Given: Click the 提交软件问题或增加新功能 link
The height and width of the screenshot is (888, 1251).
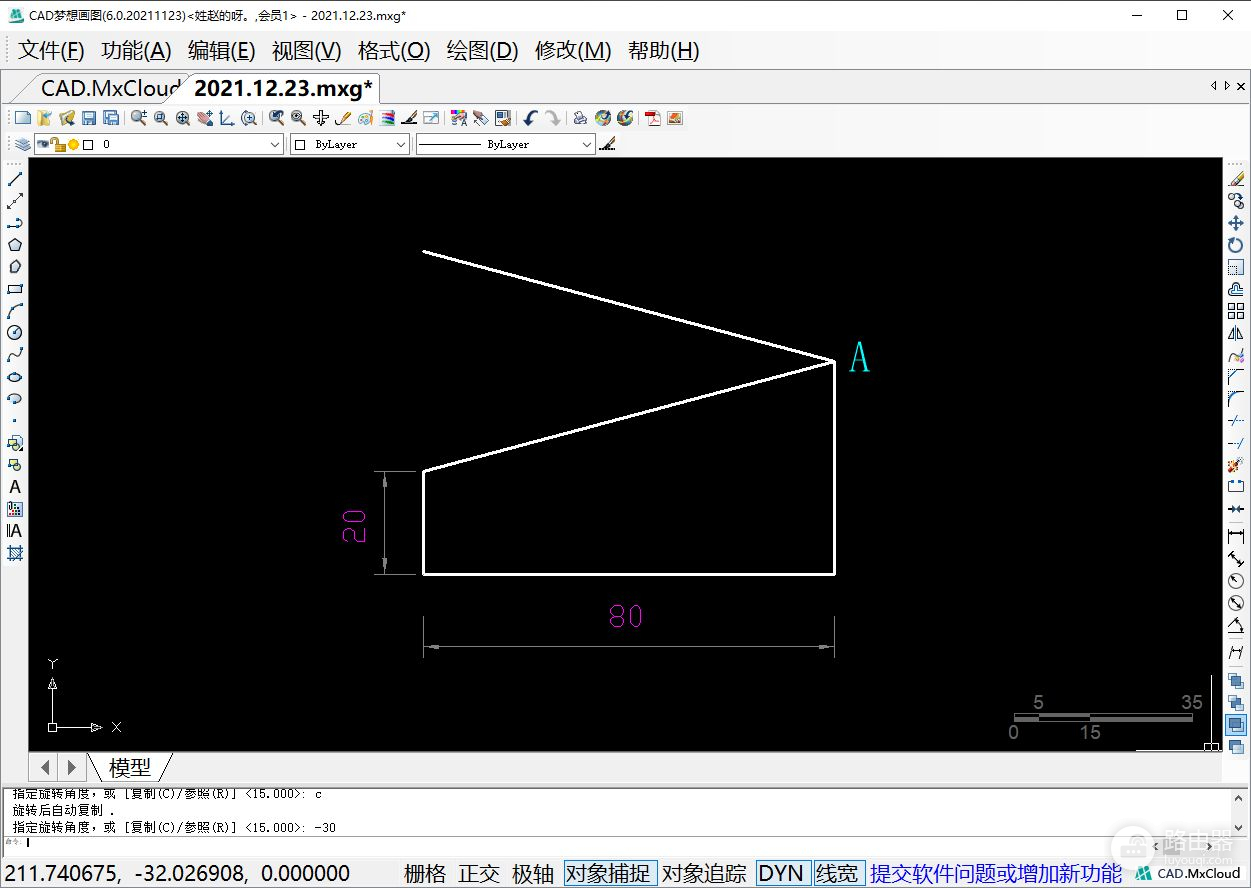Looking at the screenshot, I should (995, 873).
